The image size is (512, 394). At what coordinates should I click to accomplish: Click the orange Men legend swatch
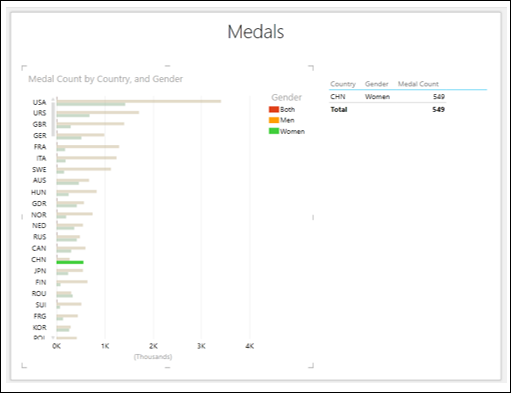tap(274, 120)
